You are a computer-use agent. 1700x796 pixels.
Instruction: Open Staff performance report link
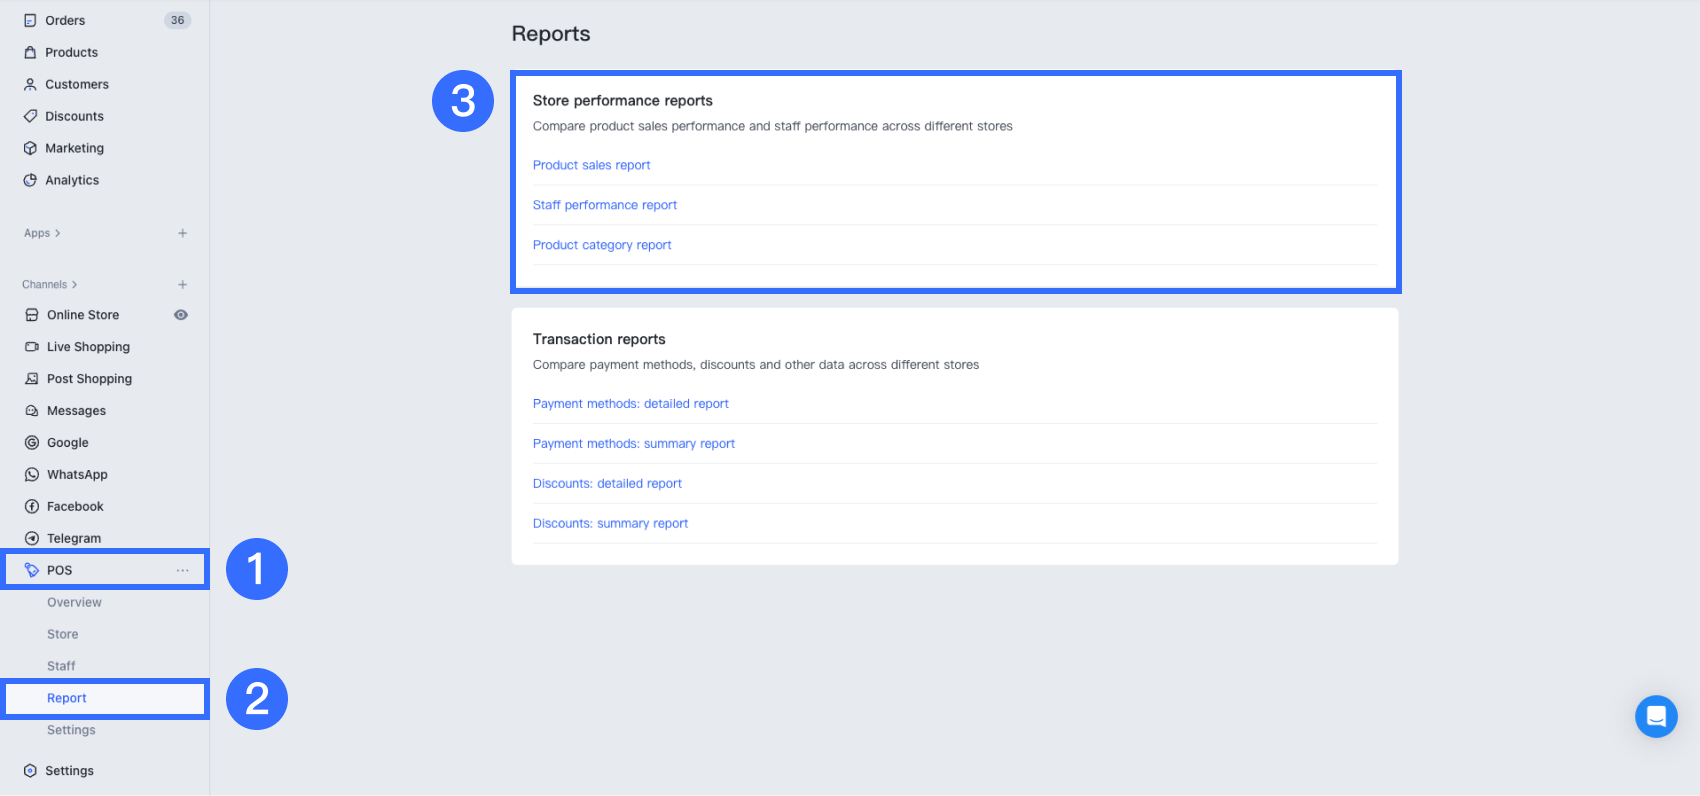(604, 205)
